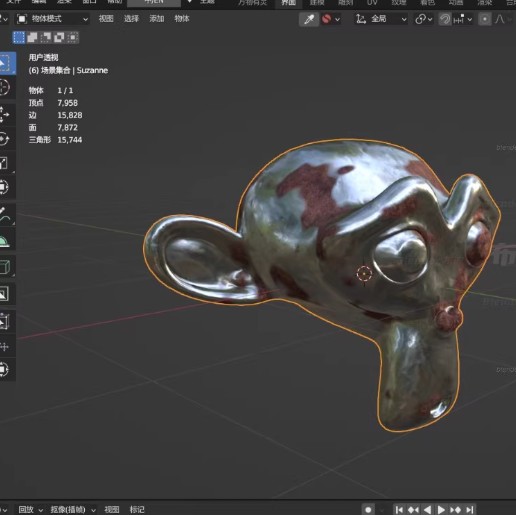Click the 边 15,828 statistic
Viewport: 516px width, 515px height.
[x=55, y=115]
